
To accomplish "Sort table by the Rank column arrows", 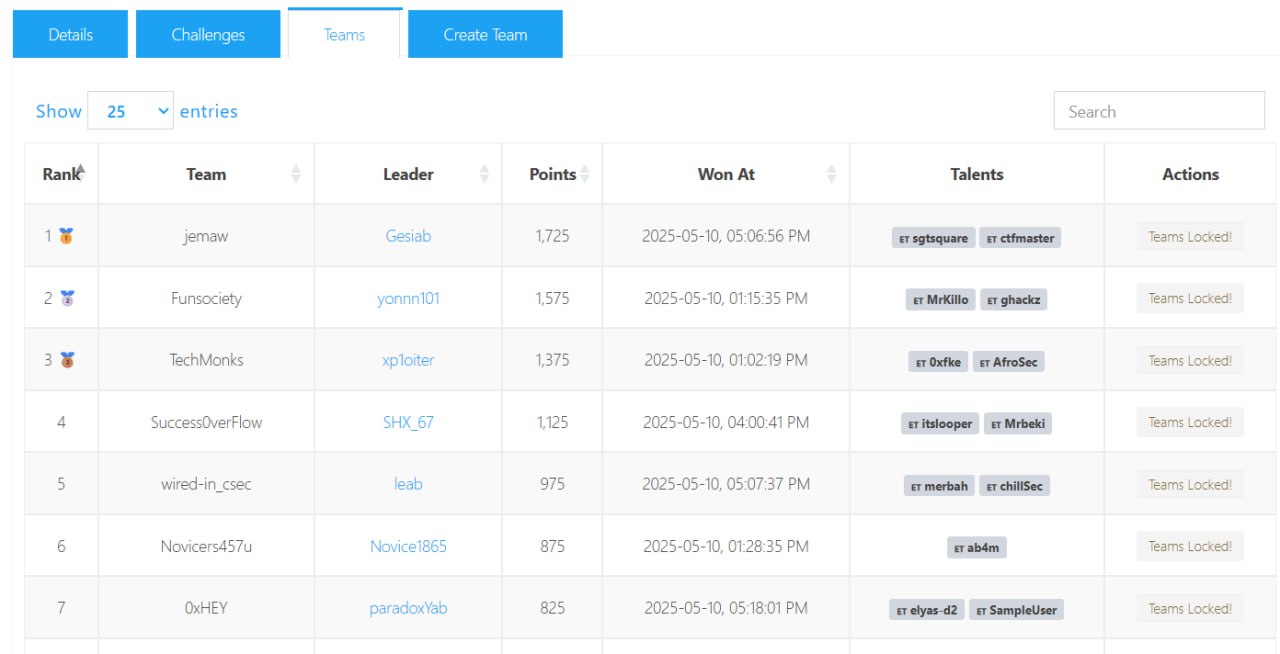I will [81, 172].
